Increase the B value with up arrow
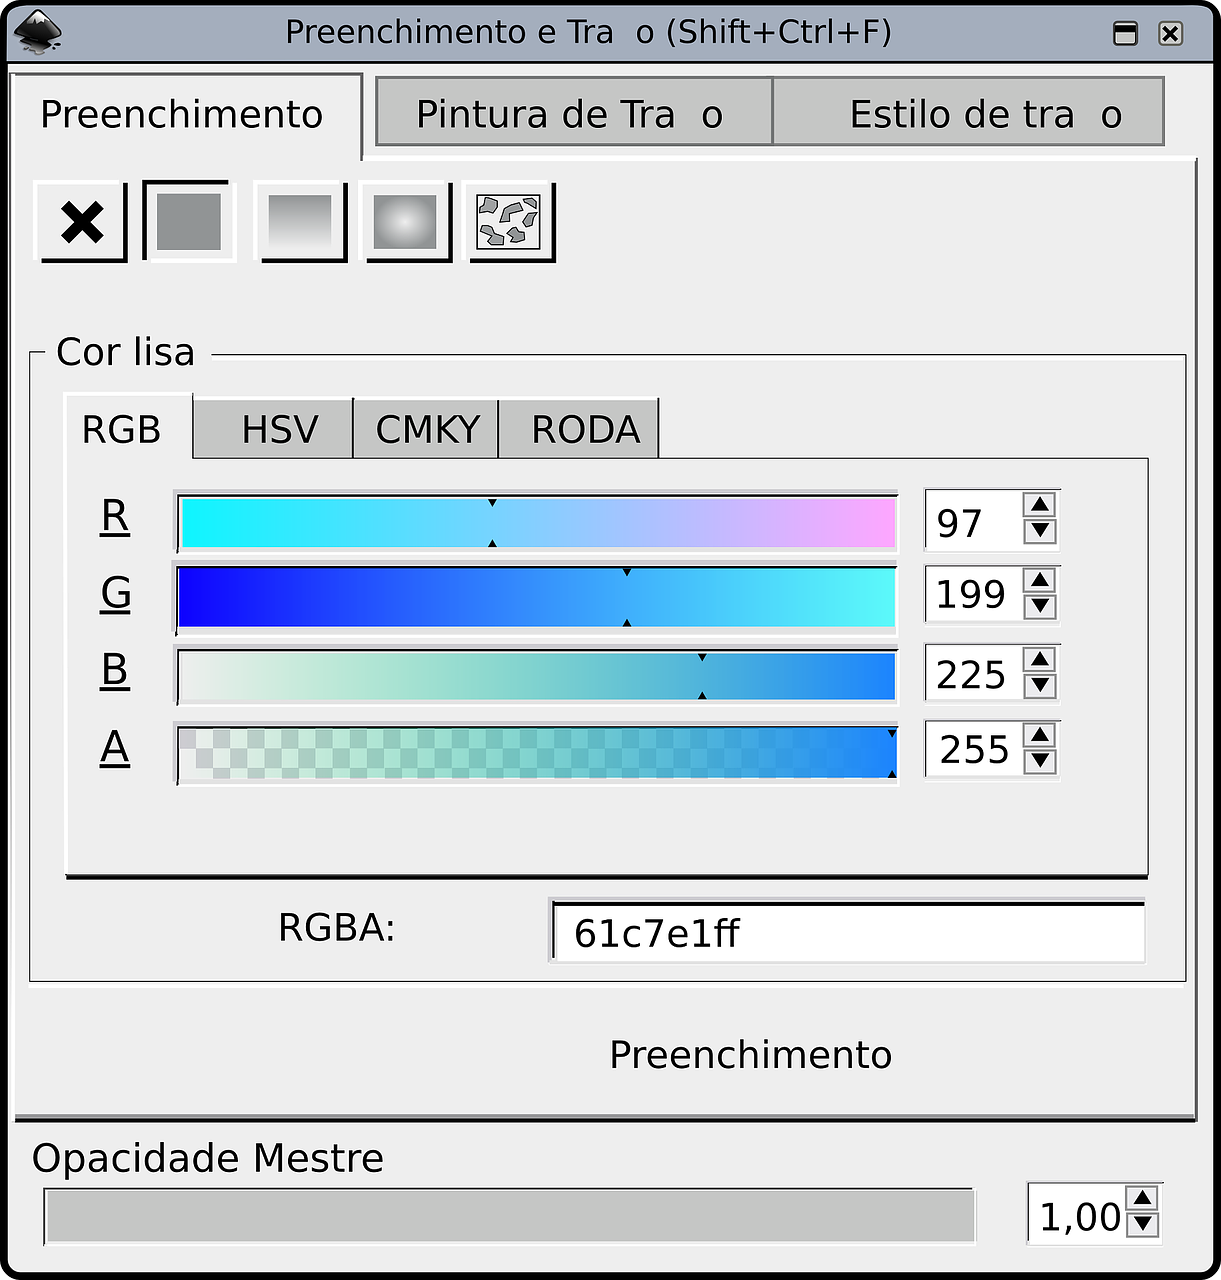 [1040, 659]
